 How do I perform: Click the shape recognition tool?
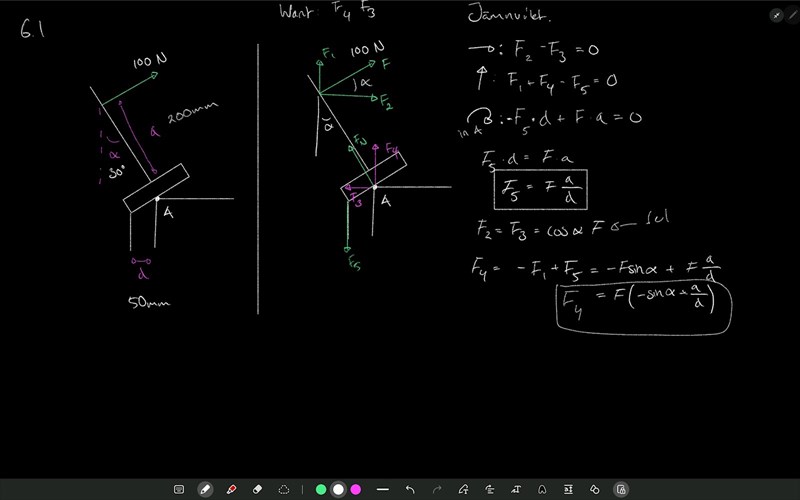pos(464,489)
